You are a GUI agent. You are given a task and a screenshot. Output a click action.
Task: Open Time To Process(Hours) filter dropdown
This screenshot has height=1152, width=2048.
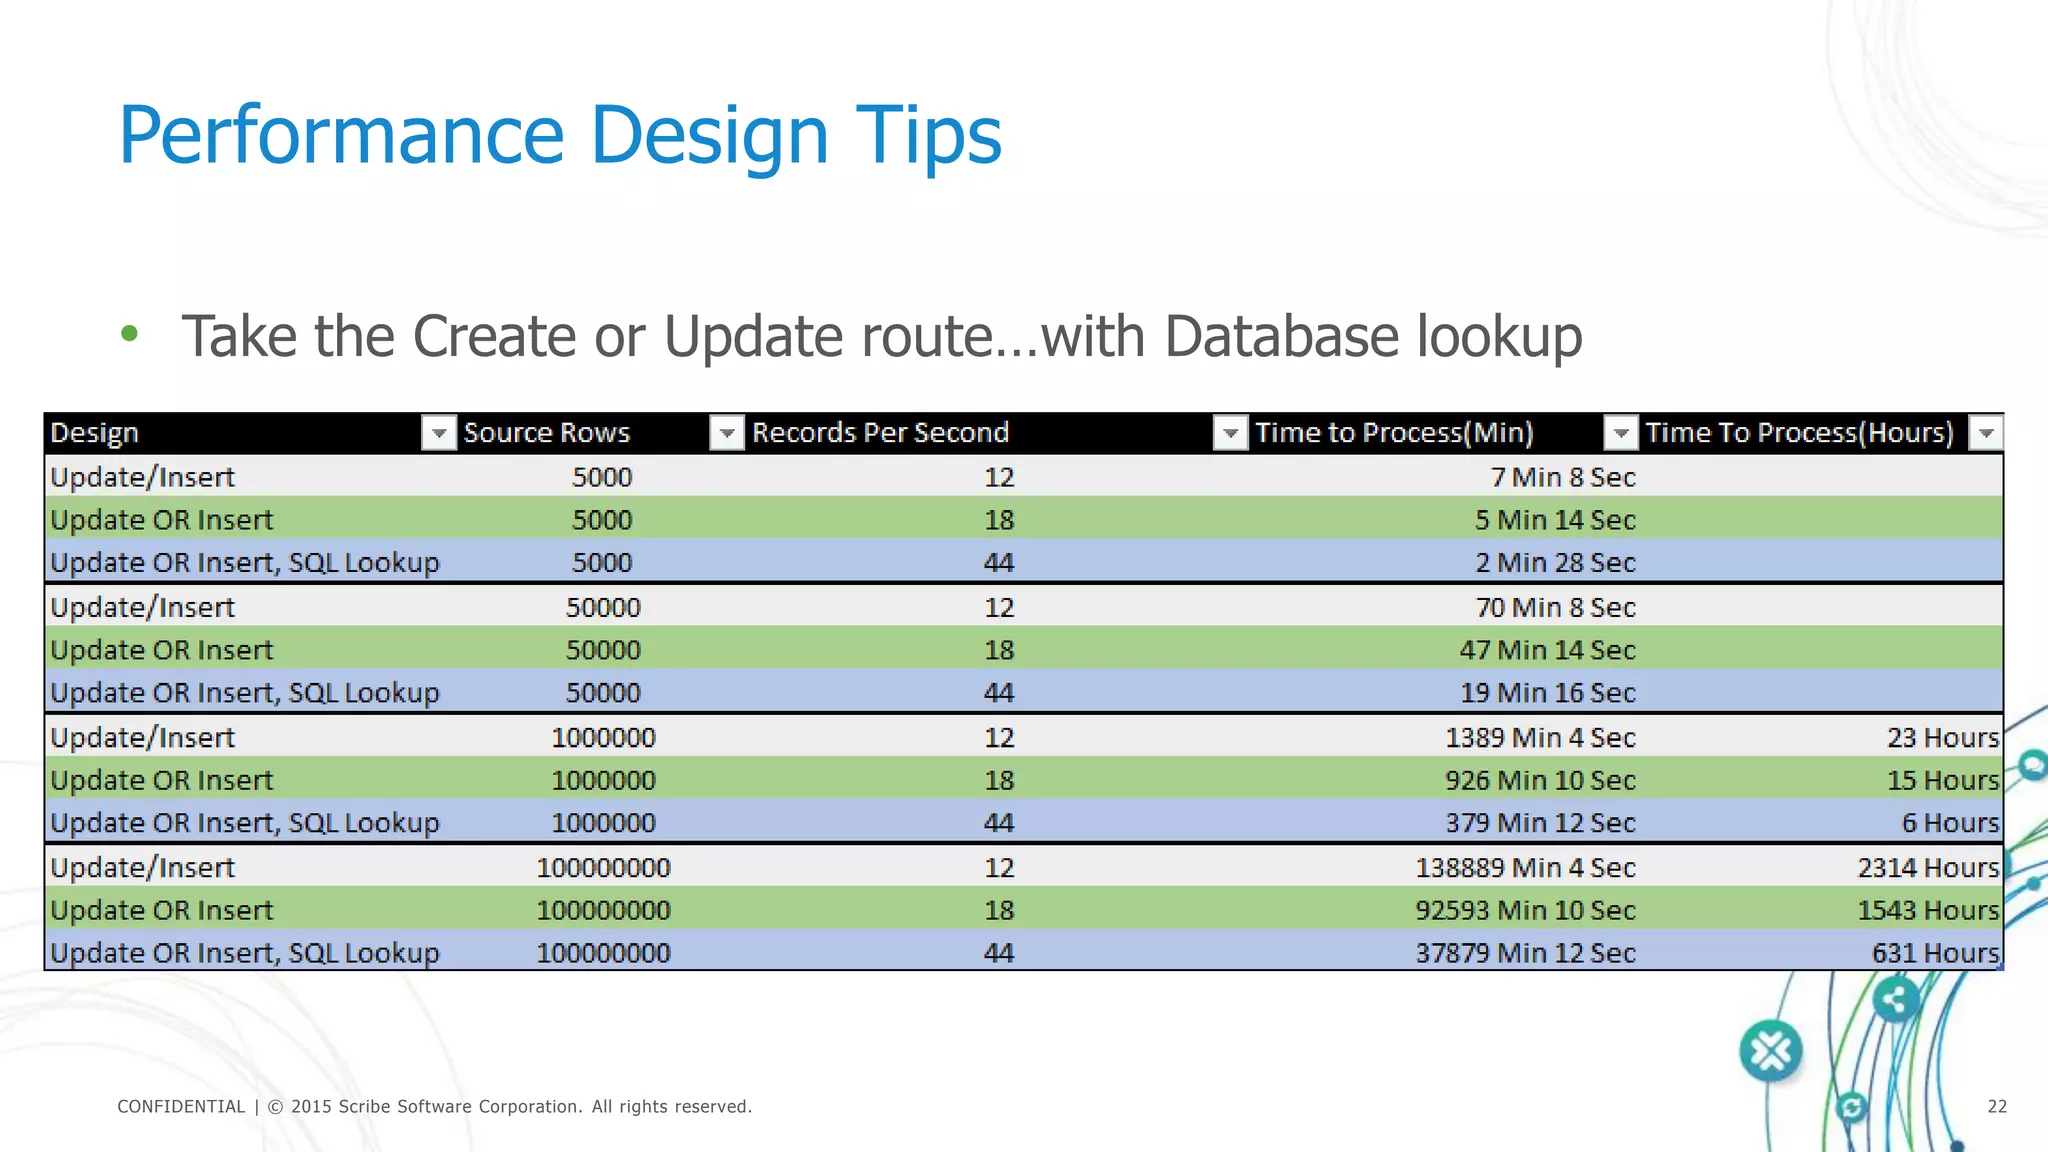1986,433
